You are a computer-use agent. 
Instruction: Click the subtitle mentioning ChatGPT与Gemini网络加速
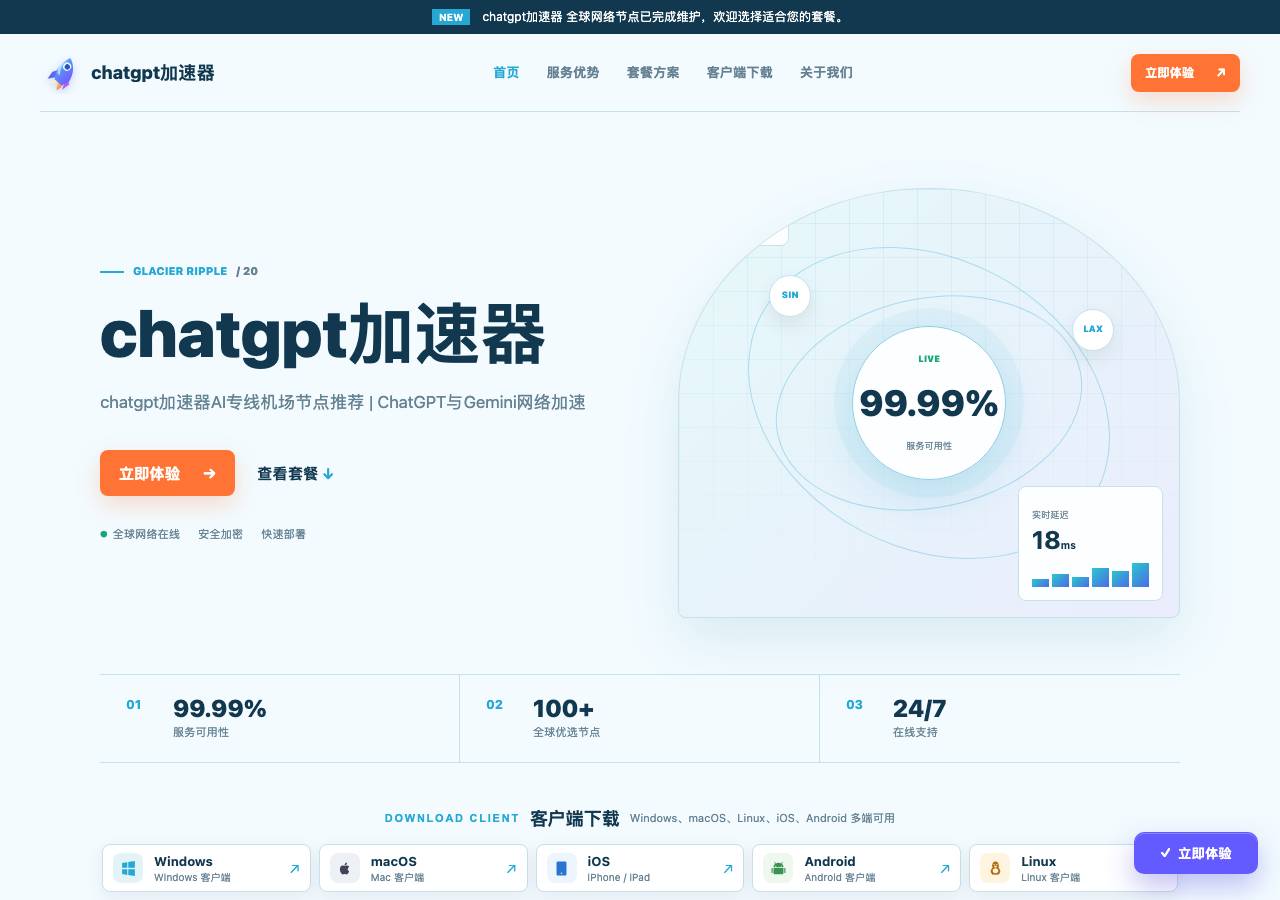(x=343, y=402)
